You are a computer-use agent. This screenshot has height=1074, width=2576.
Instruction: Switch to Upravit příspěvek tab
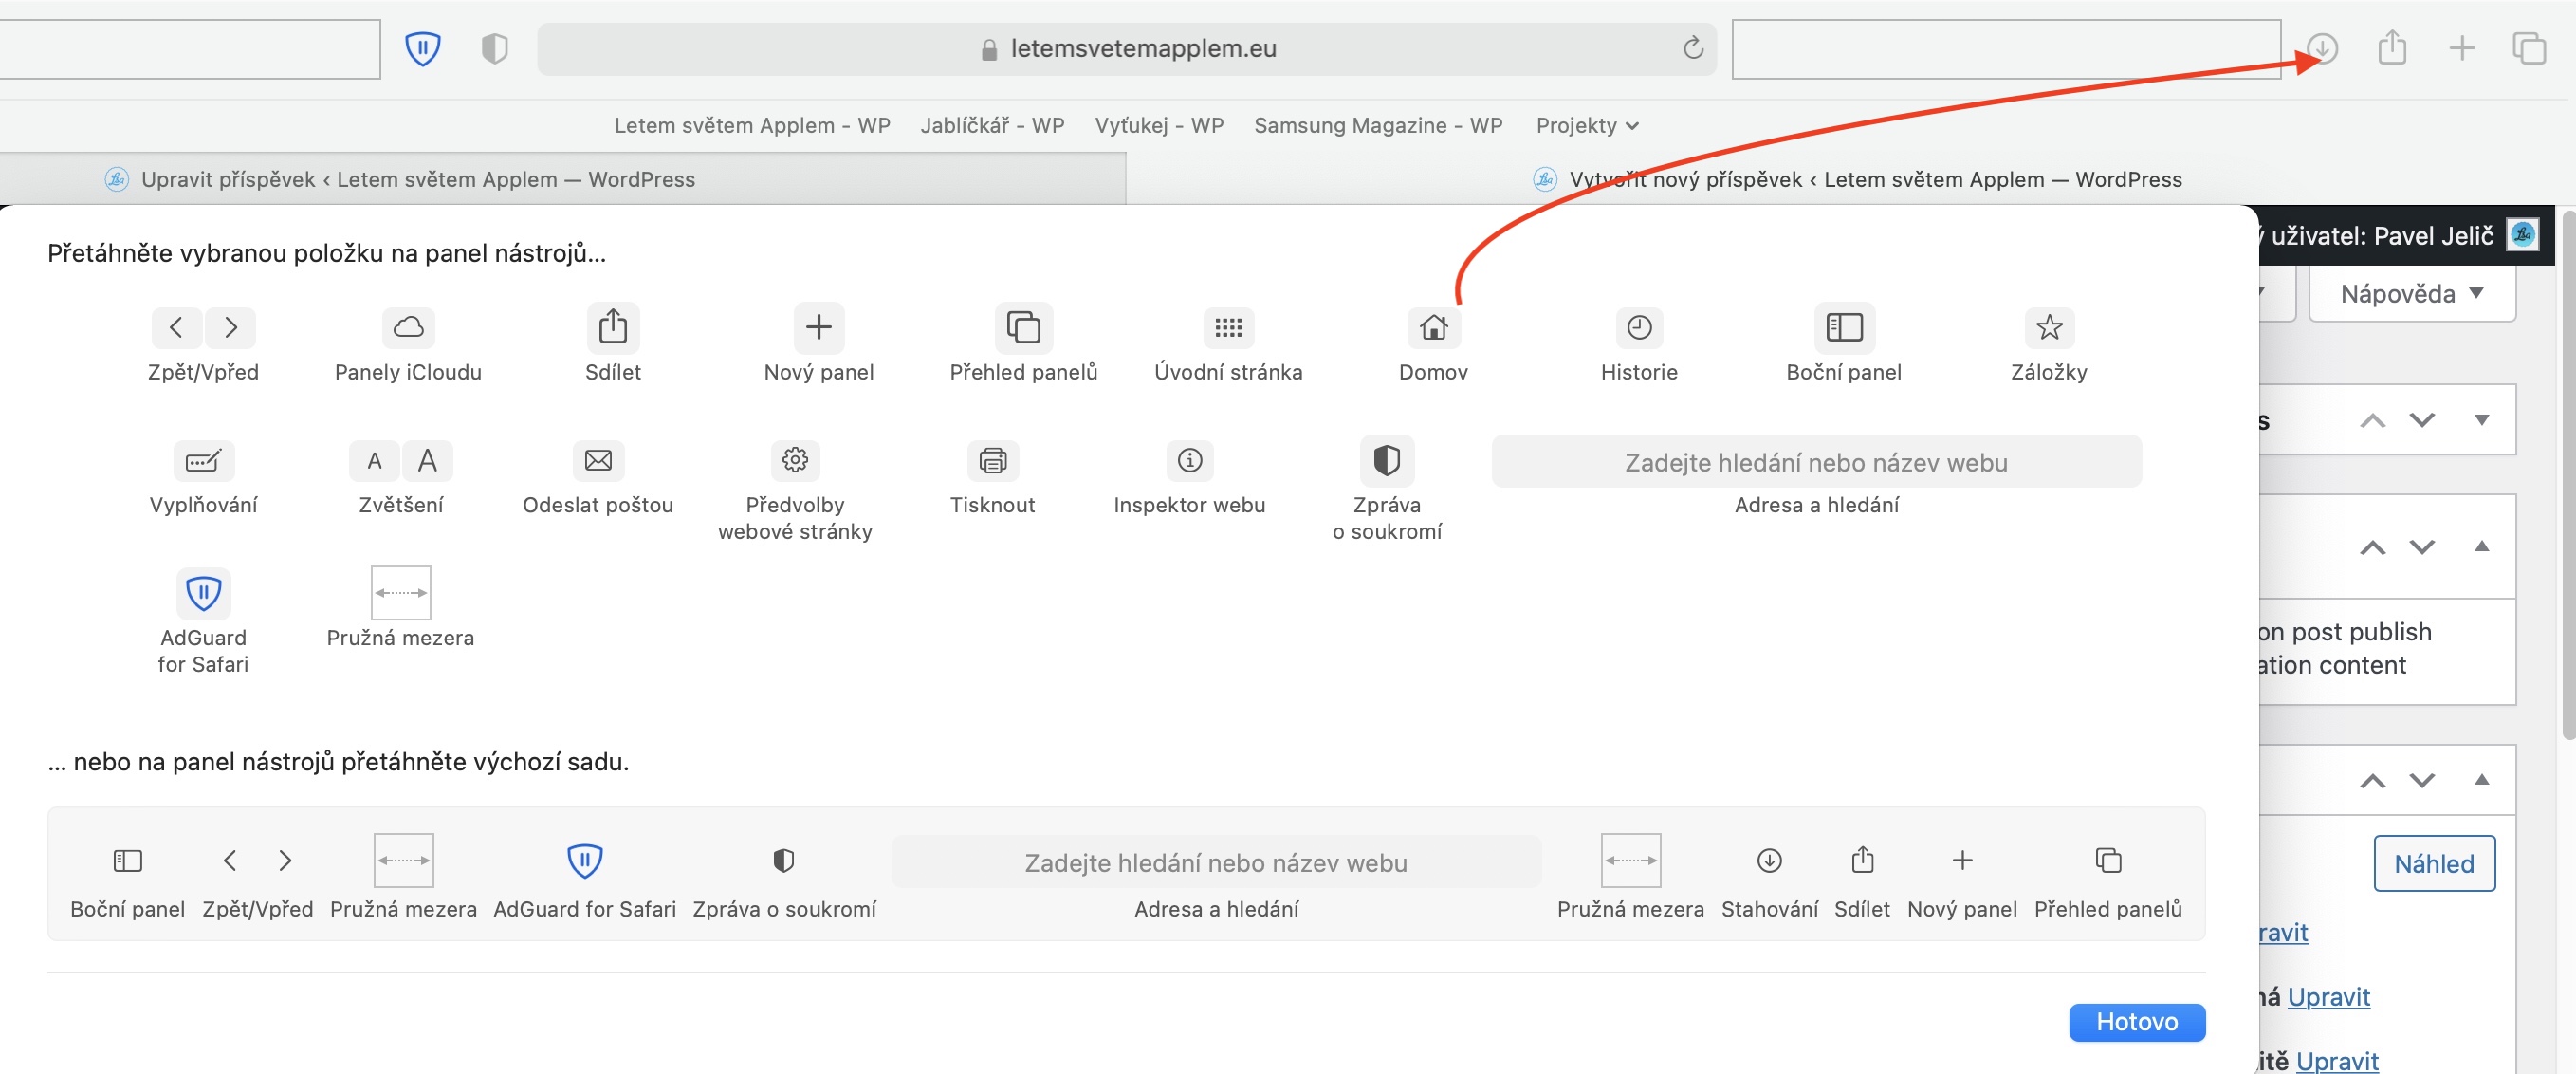417,179
